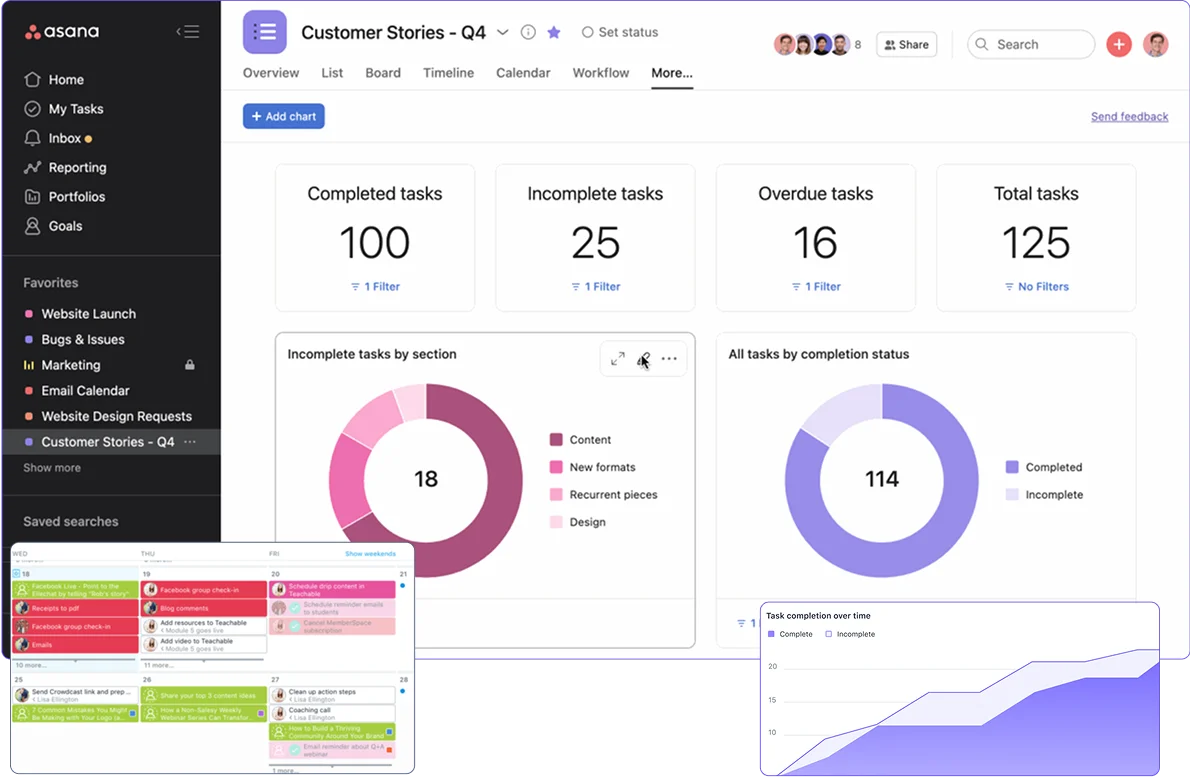The height and width of the screenshot is (777, 1190).
Task: Switch to the Calendar tab
Action: click(523, 73)
